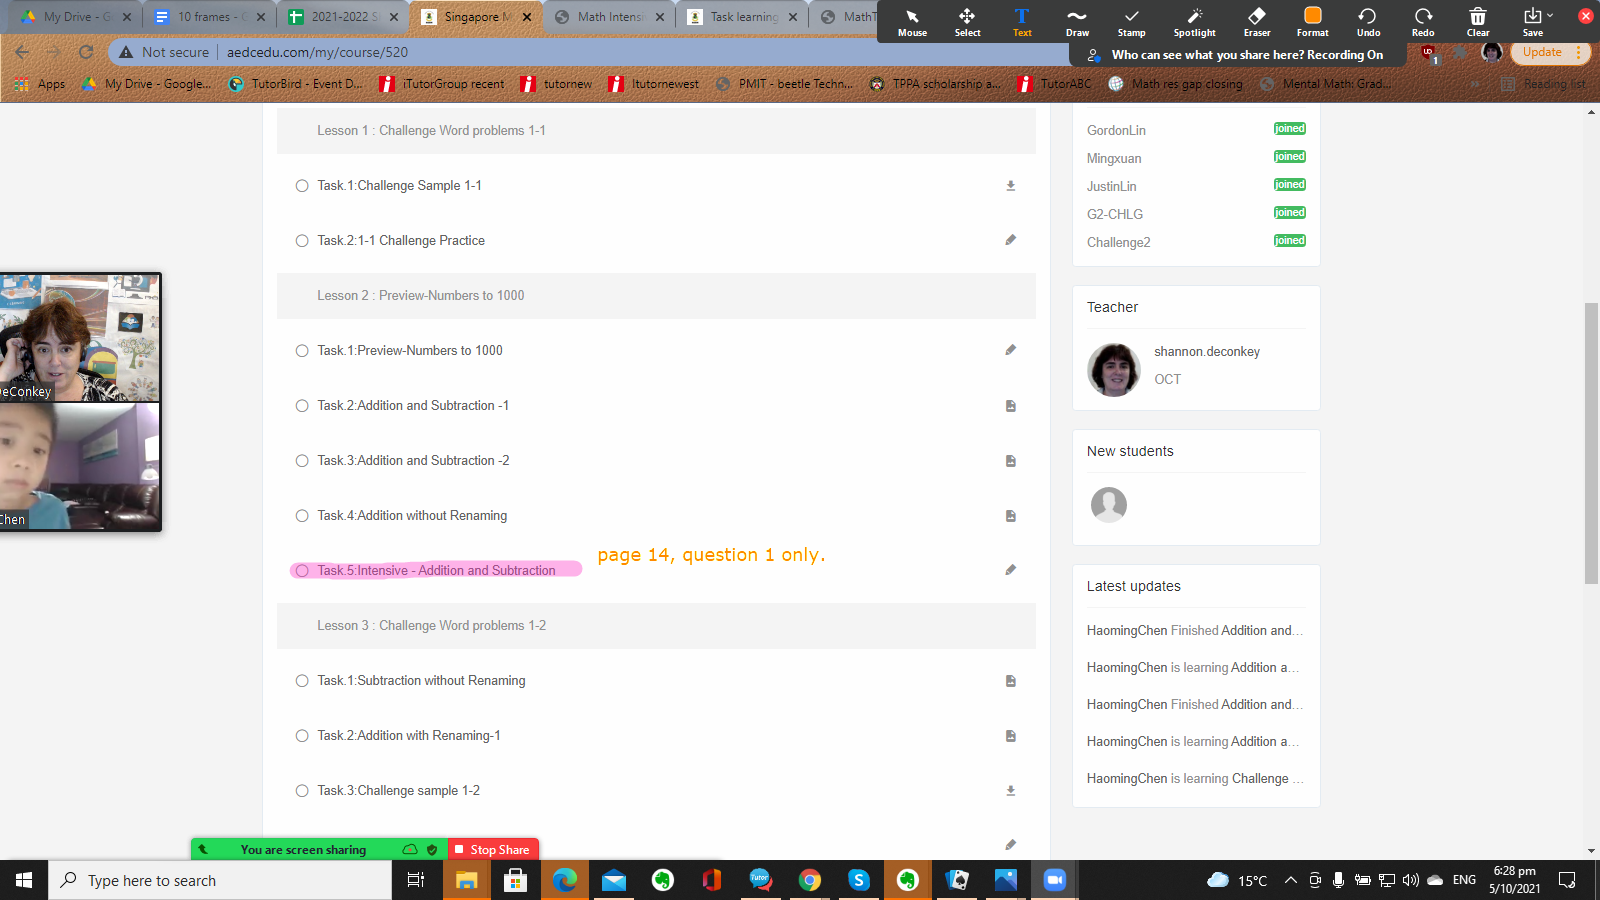Image resolution: width=1600 pixels, height=900 pixels.
Task: Mark Addition and Subtraction -2 radio
Action: (302, 461)
